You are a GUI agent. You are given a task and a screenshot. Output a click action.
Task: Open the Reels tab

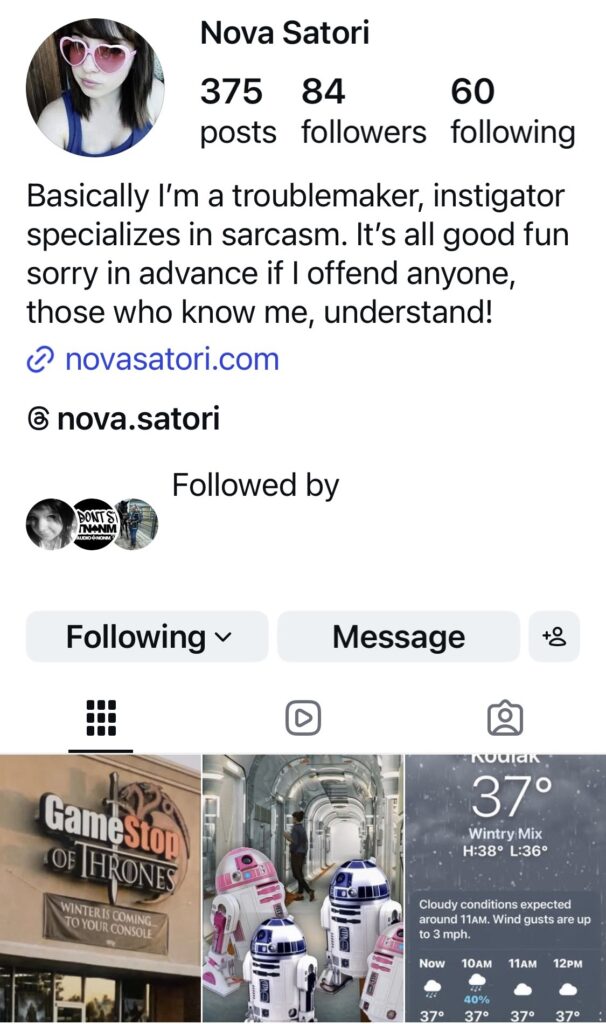(302, 717)
